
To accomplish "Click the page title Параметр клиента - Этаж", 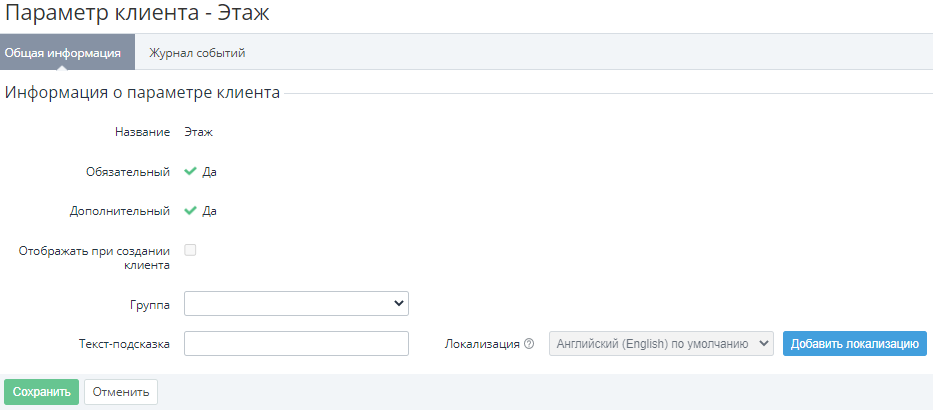I will [x=137, y=13].
